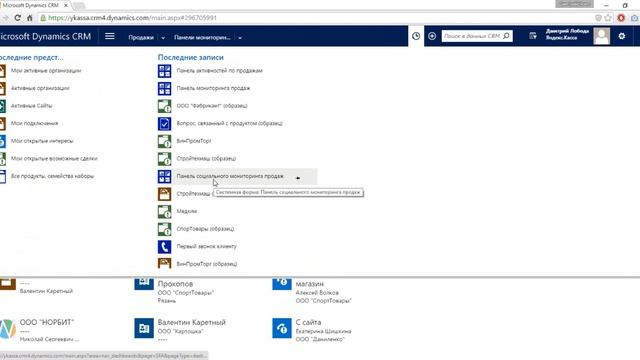640x360 pixels.
Task: Pin the Панель социального мониторинга продаж entry
Action: (298, 178)
